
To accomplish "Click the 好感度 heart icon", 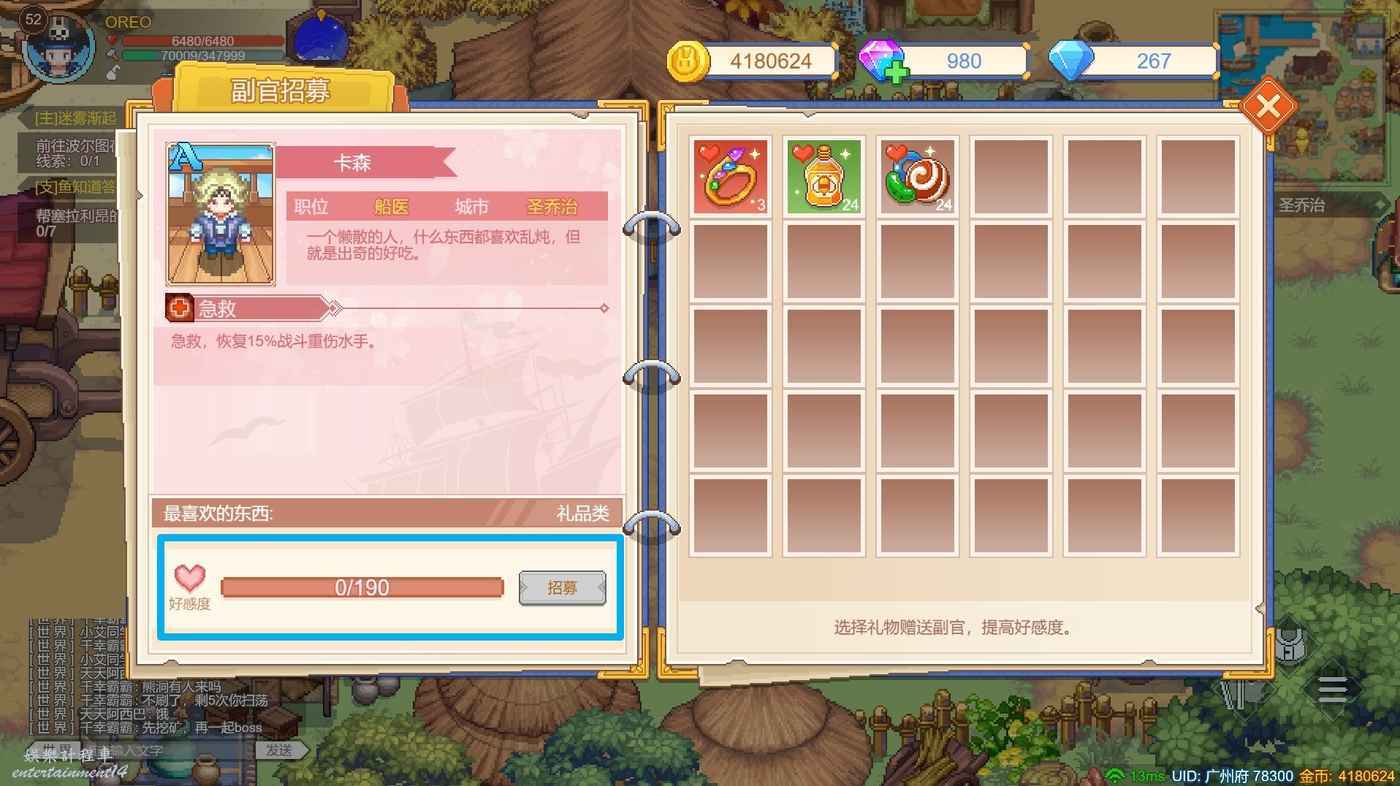I will click(x=189, y=578).
